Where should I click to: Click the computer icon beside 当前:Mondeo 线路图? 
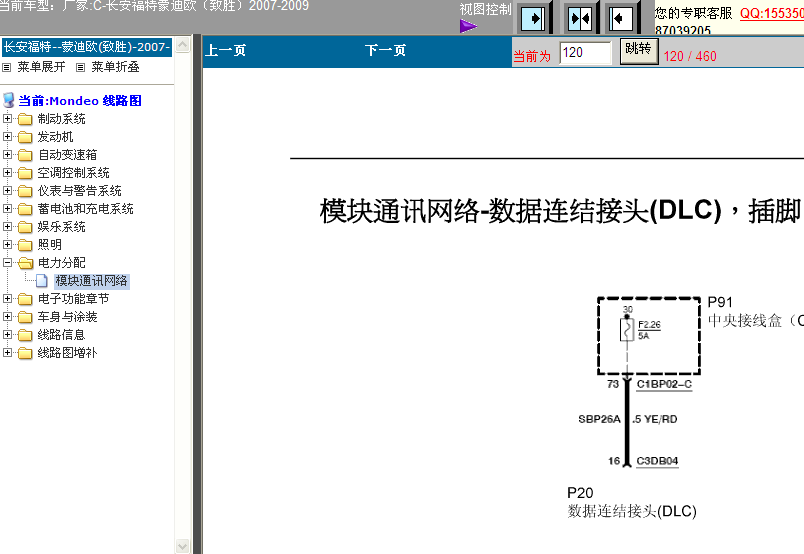coord(9,100)
